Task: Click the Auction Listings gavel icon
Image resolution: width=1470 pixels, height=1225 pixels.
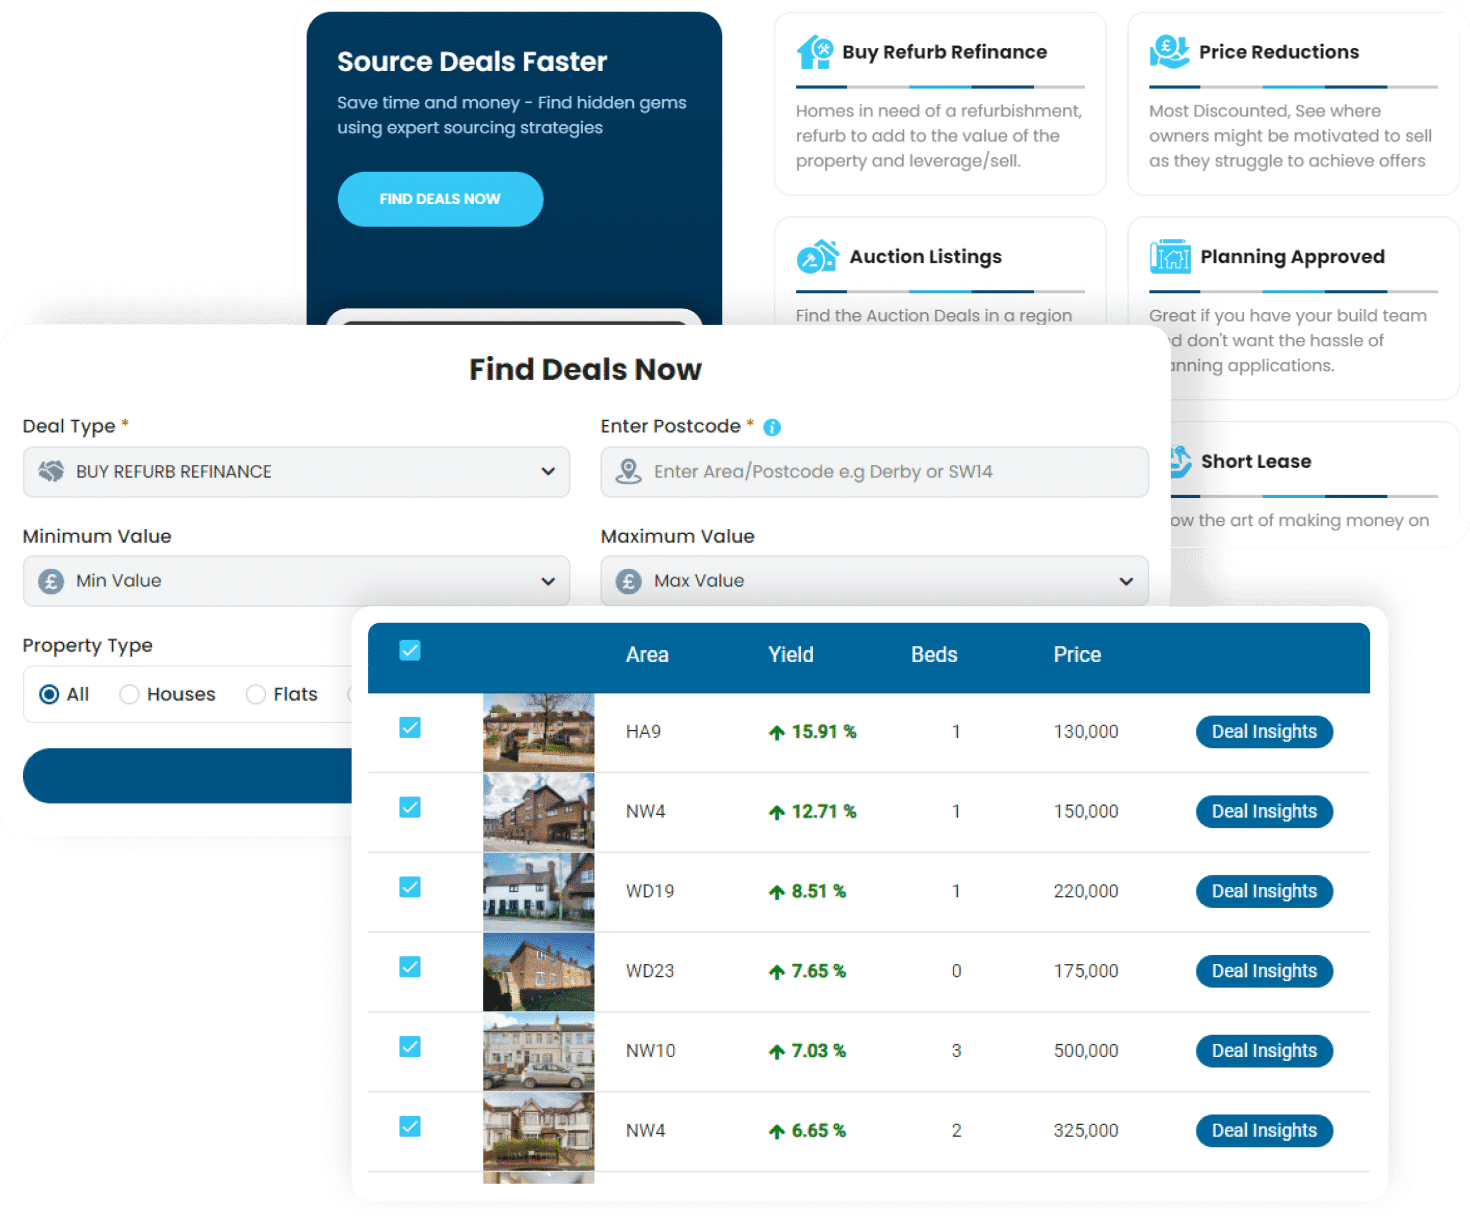Action: coord(817,257)
